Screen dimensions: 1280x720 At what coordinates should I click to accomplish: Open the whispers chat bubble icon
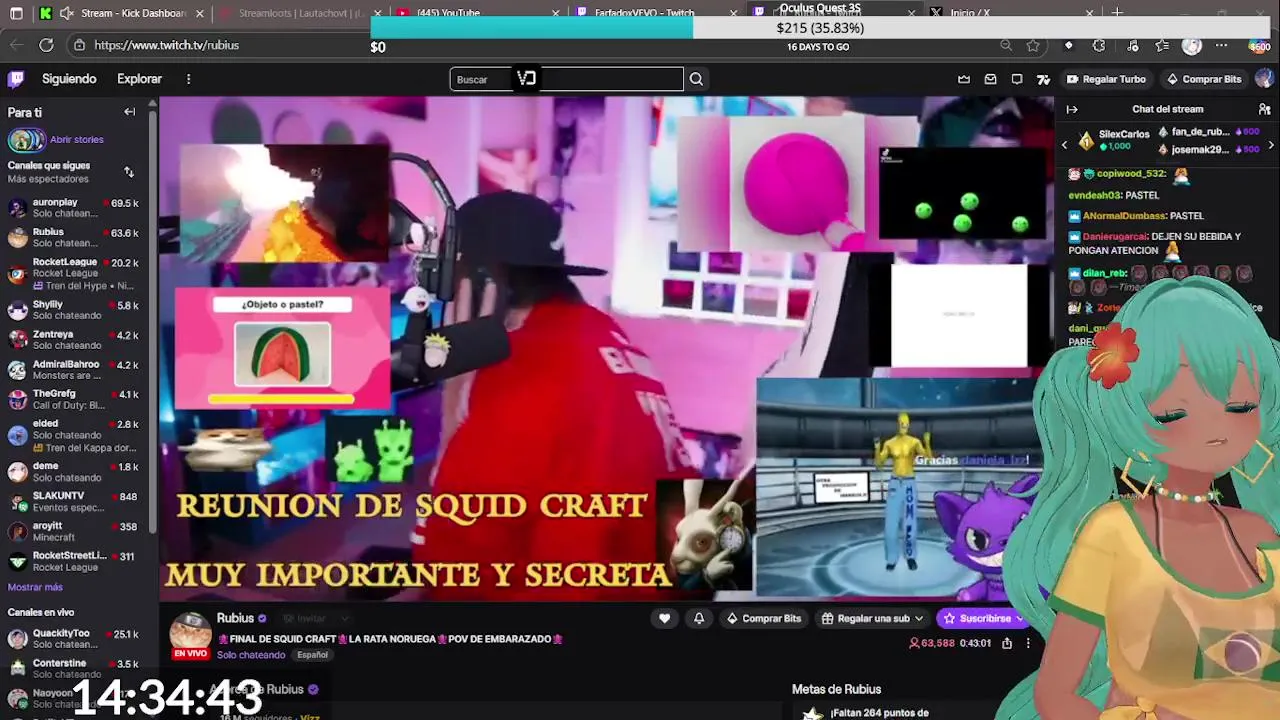click(1017, 79)
